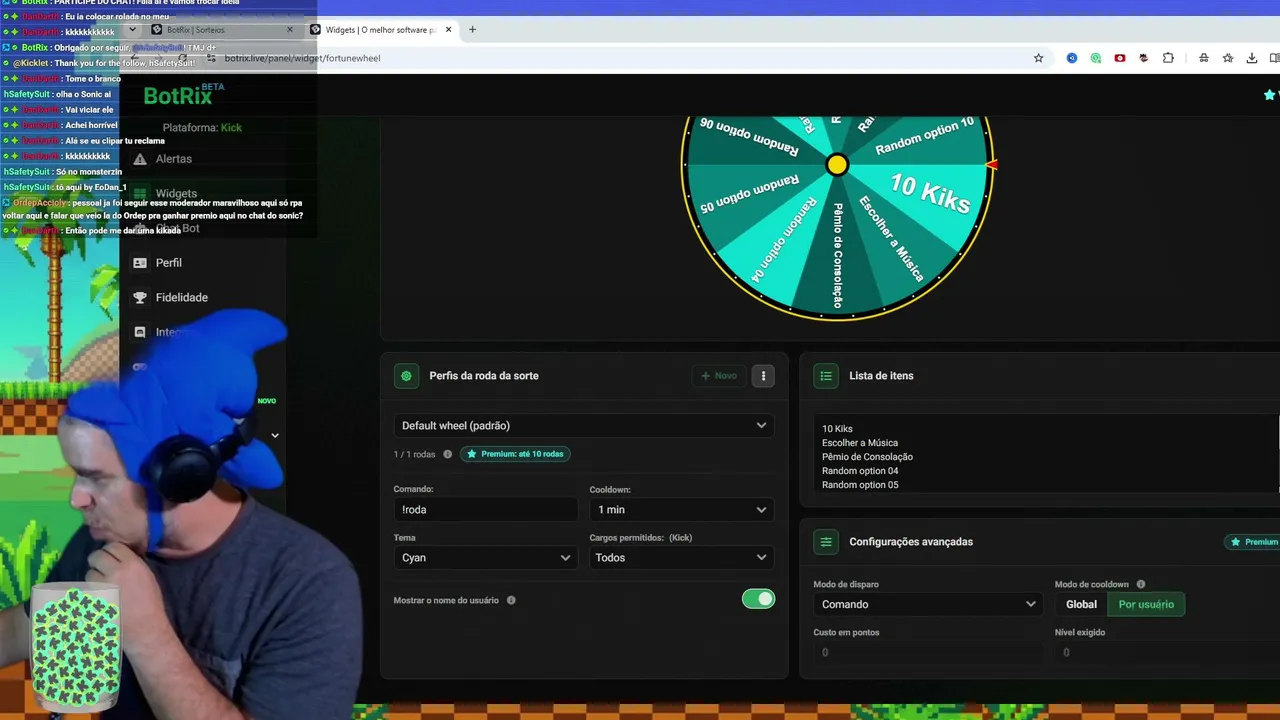This screenshot has height=720, width=1280.
Task: Open the browser Downloads icon
Action: coord(1252,58)
